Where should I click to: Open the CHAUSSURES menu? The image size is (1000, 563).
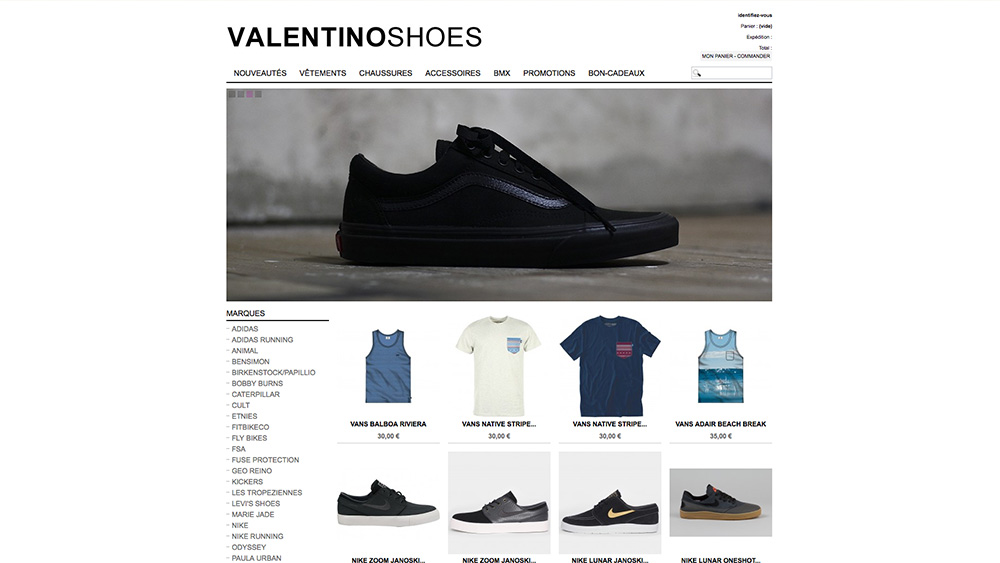pos(385,73)
